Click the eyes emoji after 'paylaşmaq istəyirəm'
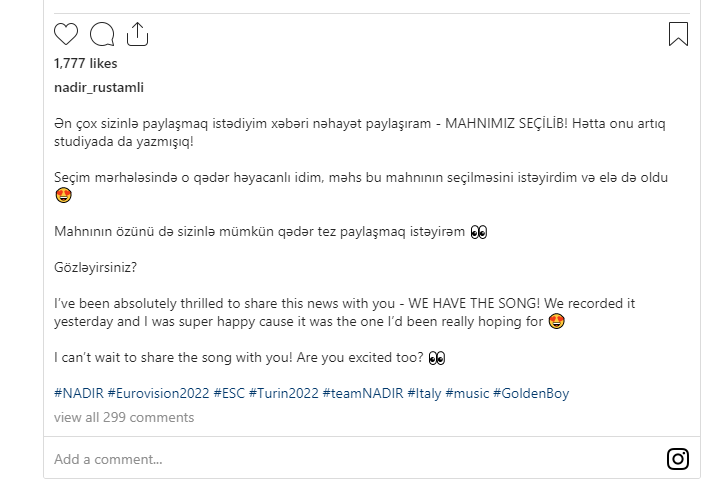 (478, 233)
